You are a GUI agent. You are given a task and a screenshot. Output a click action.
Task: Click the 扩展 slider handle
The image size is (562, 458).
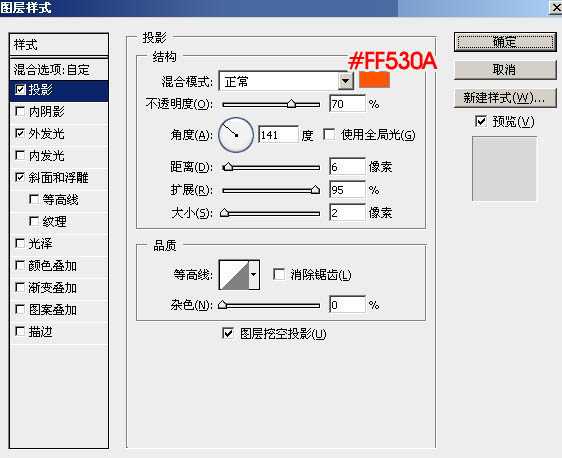(x=315, y=190)
